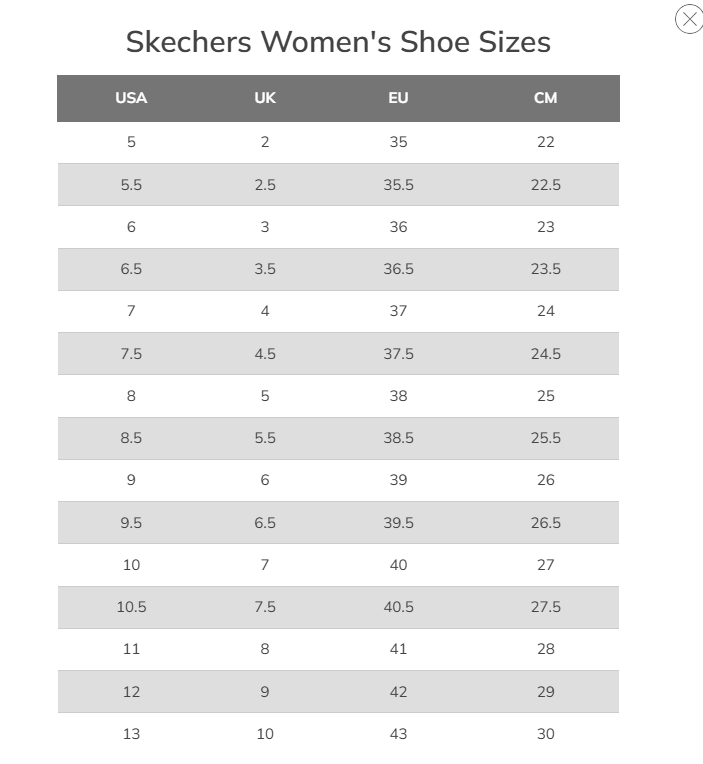Select CM value 30 cell

coord(546,734)
